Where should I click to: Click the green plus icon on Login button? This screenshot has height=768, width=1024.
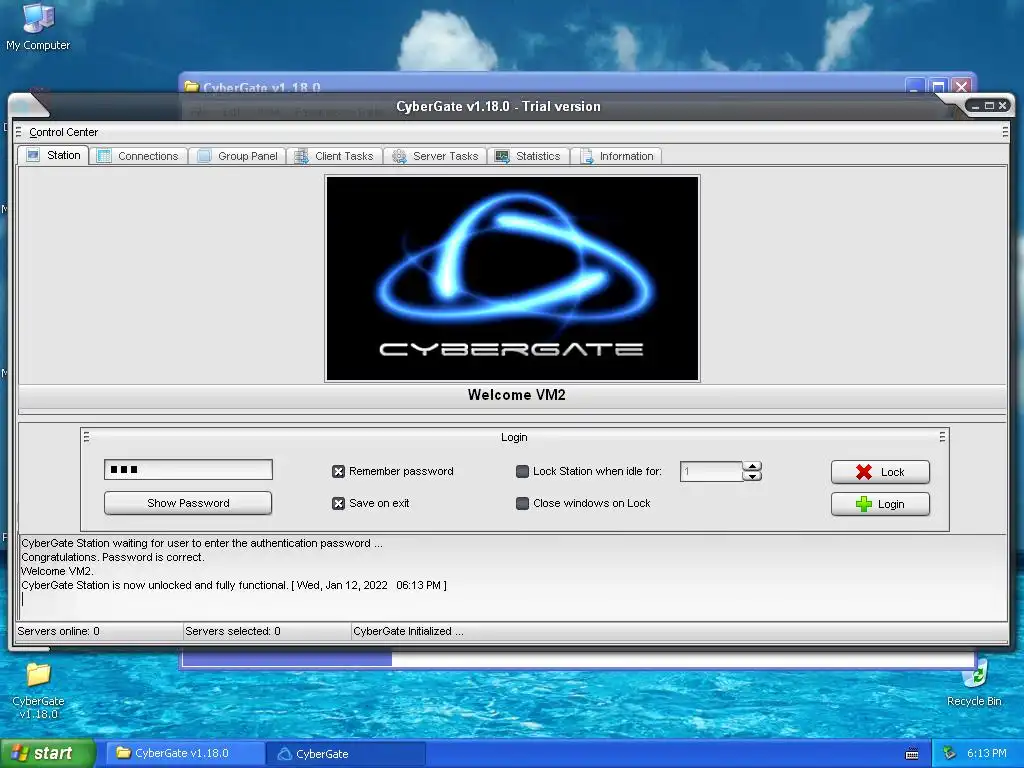pyautogui.click(x=864, y=504)
